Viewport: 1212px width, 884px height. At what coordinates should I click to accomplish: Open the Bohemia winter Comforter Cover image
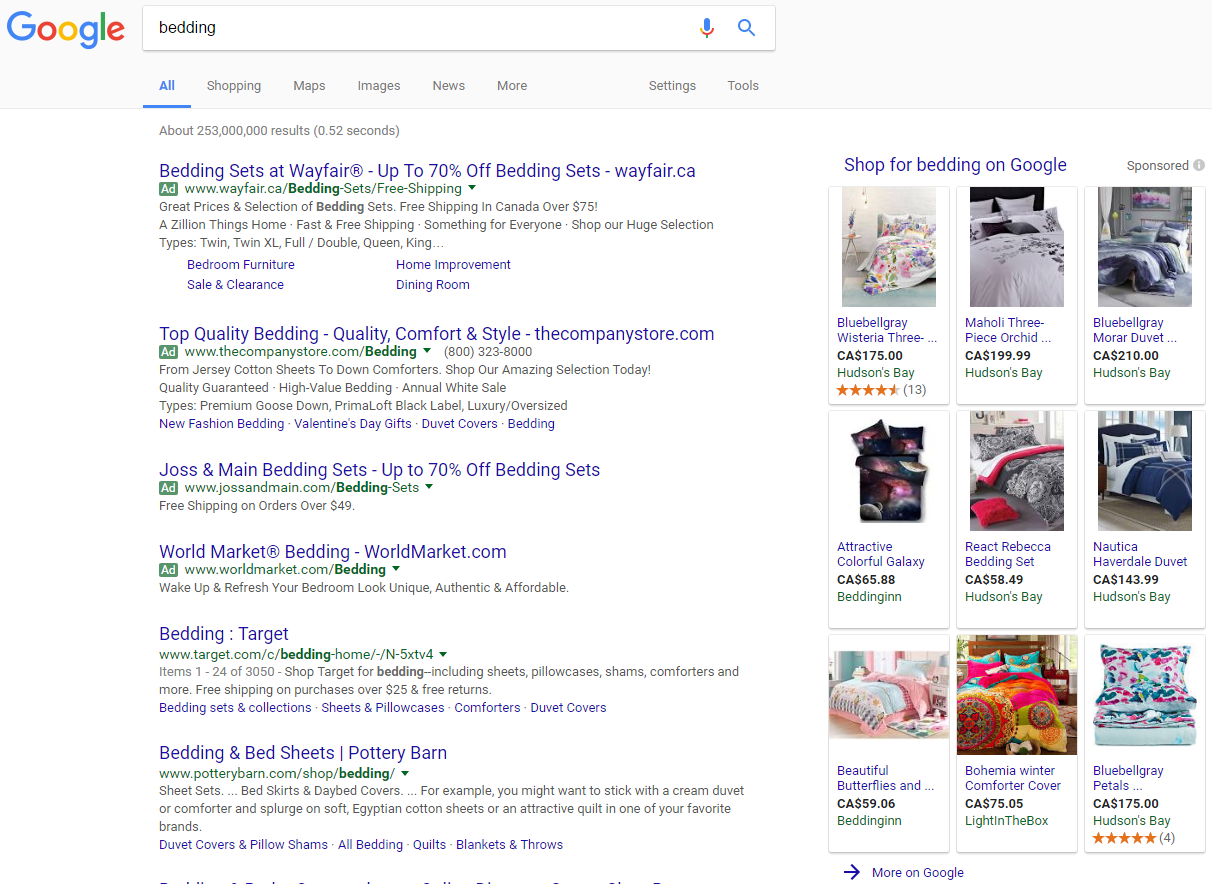point(1017,695)
